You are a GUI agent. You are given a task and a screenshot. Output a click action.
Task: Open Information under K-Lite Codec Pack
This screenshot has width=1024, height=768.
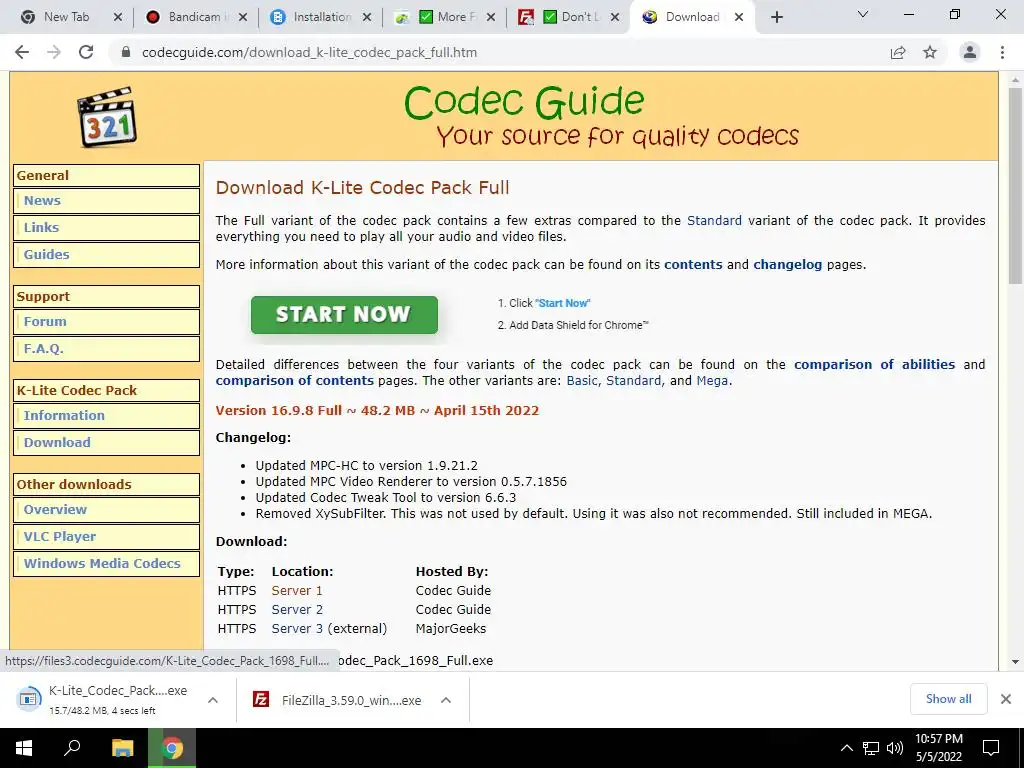[106, 416]
